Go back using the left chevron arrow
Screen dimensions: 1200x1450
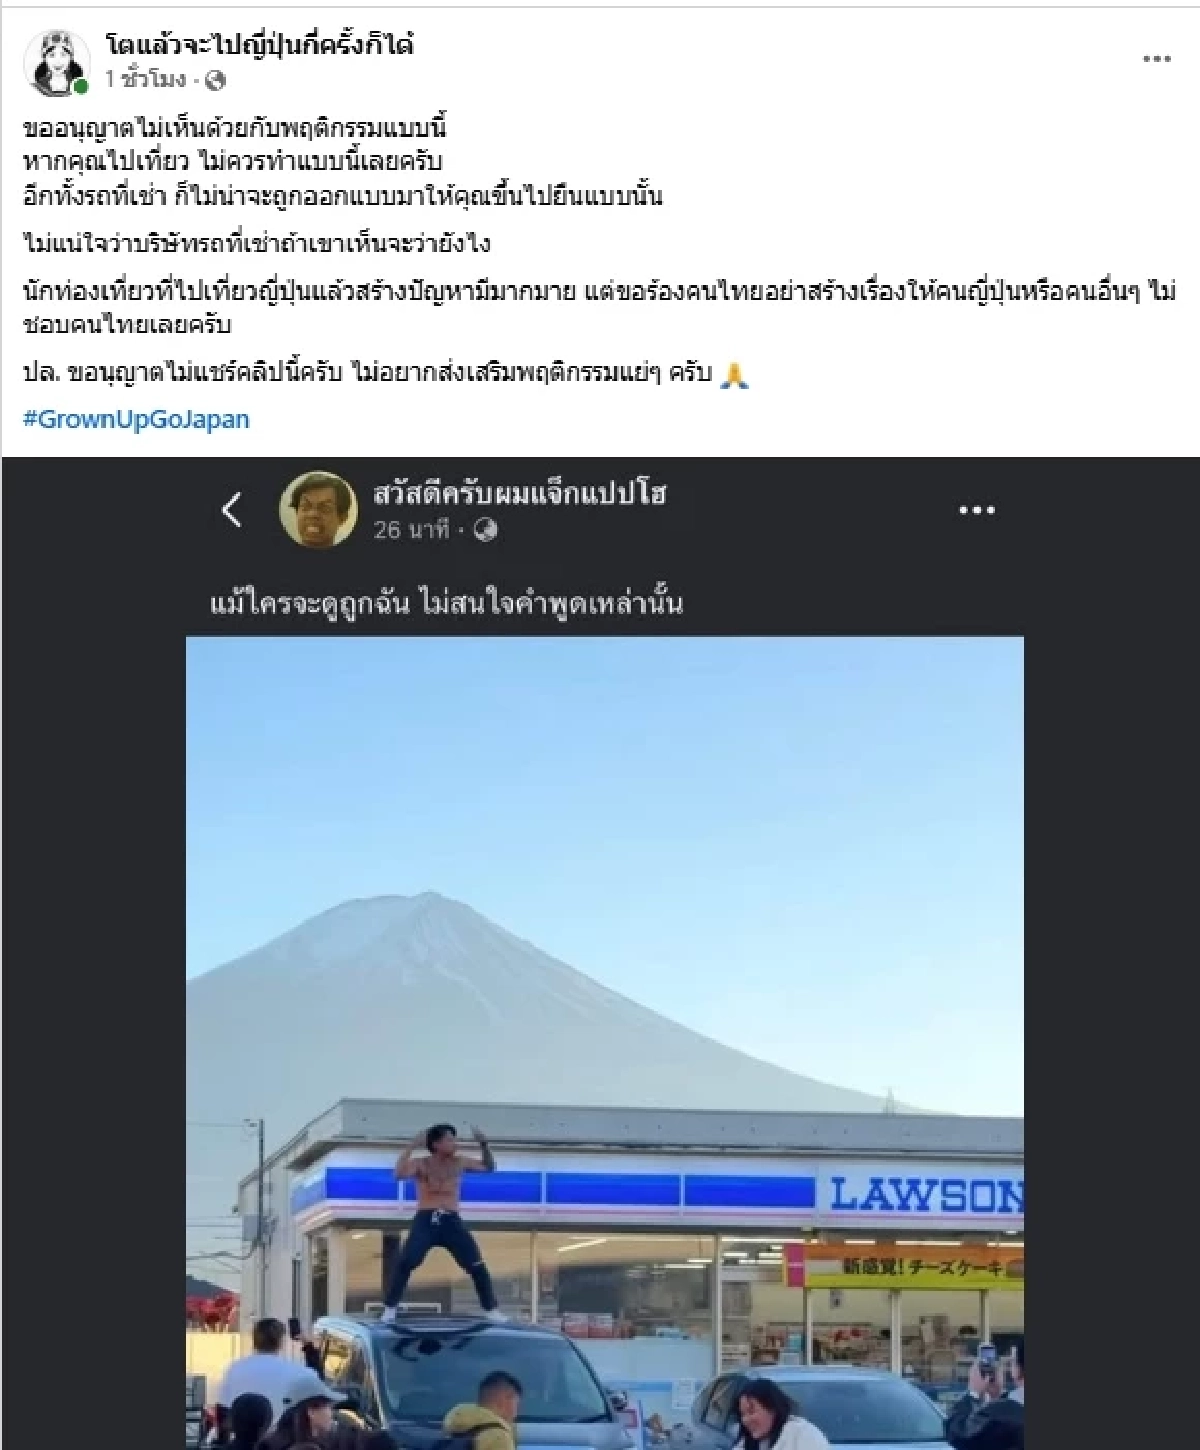coord(232,510)
